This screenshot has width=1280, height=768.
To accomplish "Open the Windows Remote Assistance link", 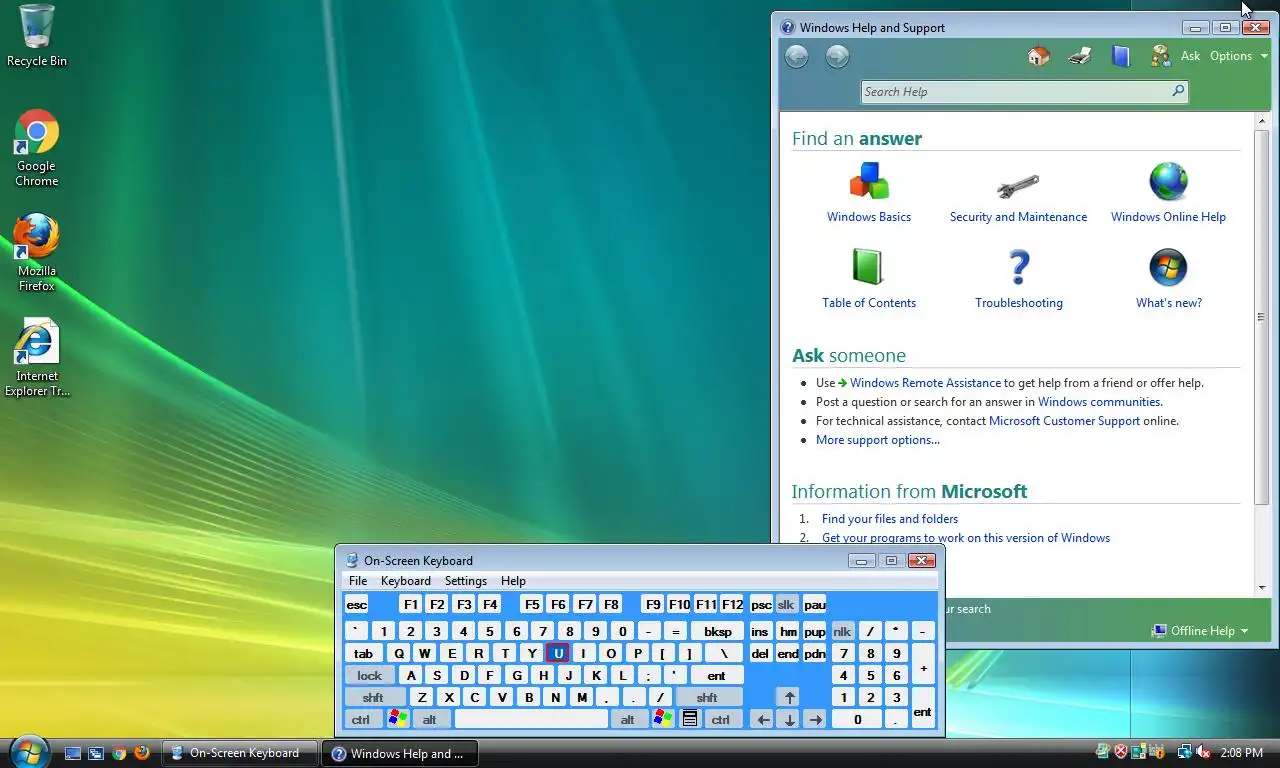I will point(925,382).
